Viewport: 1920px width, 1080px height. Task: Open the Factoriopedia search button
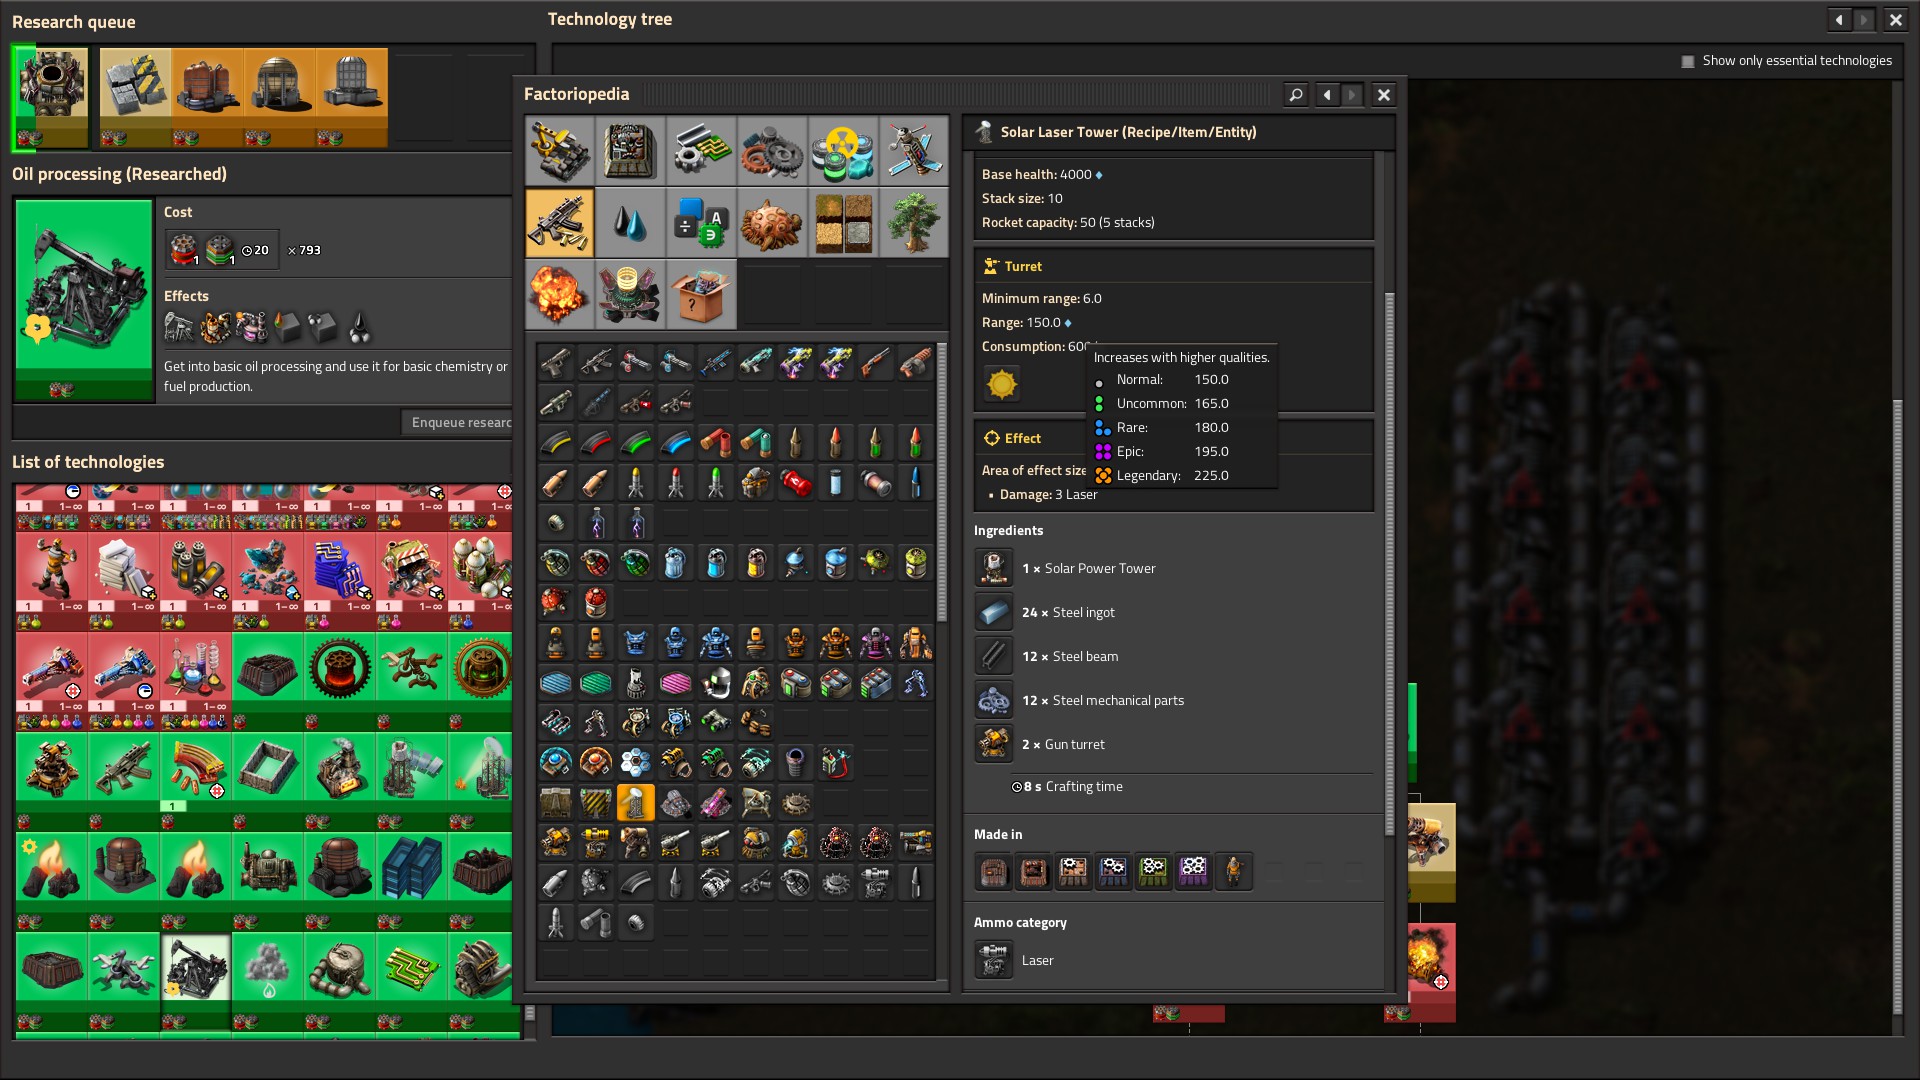pyautogui.click(x=1295, y=95)
